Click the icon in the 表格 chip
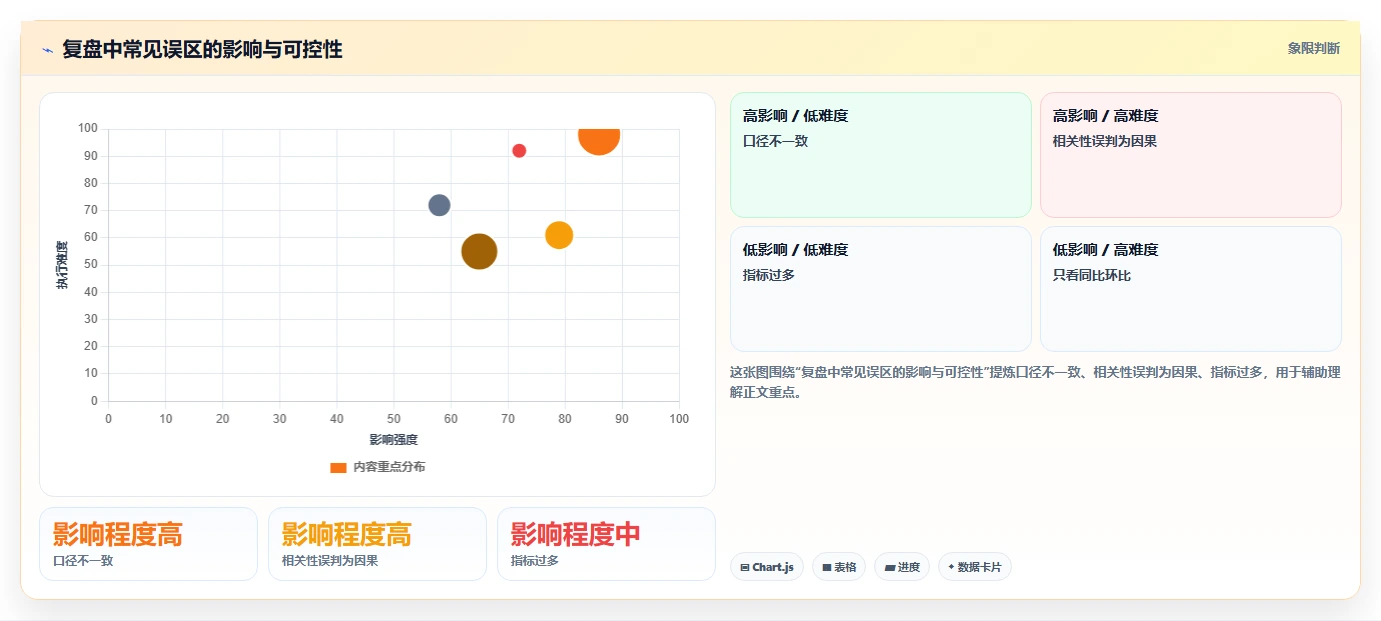 coord(827,567)
